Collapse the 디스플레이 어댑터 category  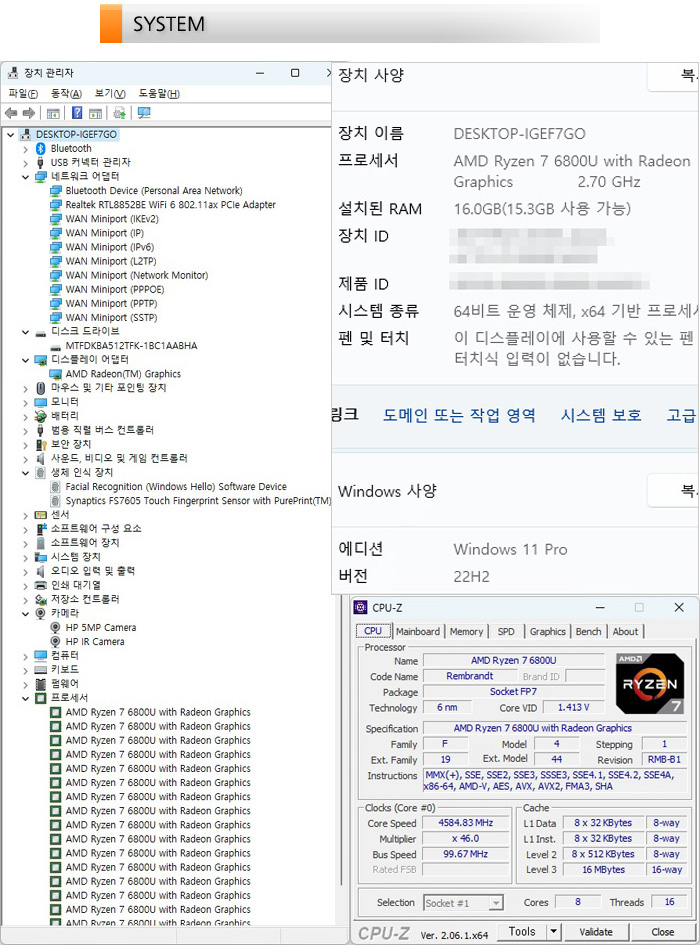pos(25,360)
